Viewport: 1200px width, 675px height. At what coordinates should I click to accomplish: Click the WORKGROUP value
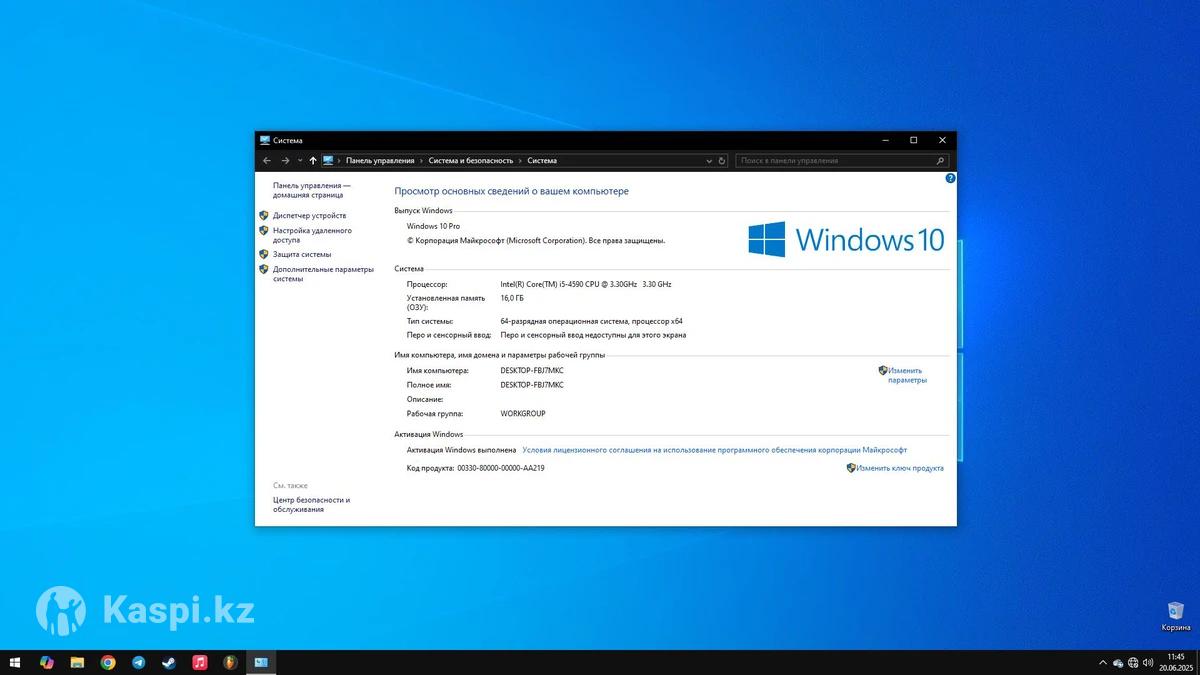coord(523,413)
